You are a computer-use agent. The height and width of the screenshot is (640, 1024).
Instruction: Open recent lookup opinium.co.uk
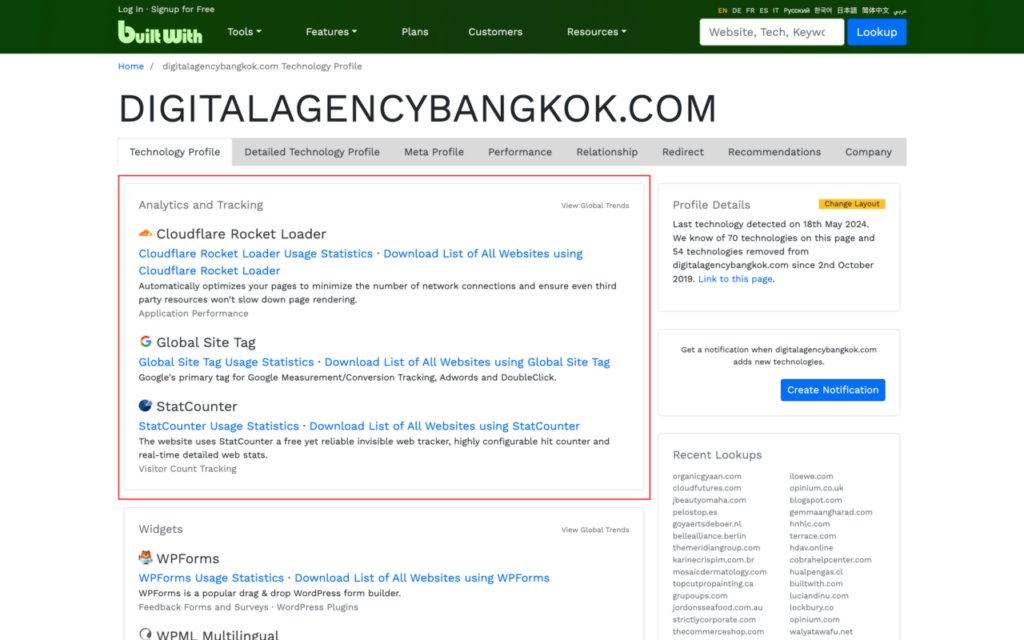[816, 488]
